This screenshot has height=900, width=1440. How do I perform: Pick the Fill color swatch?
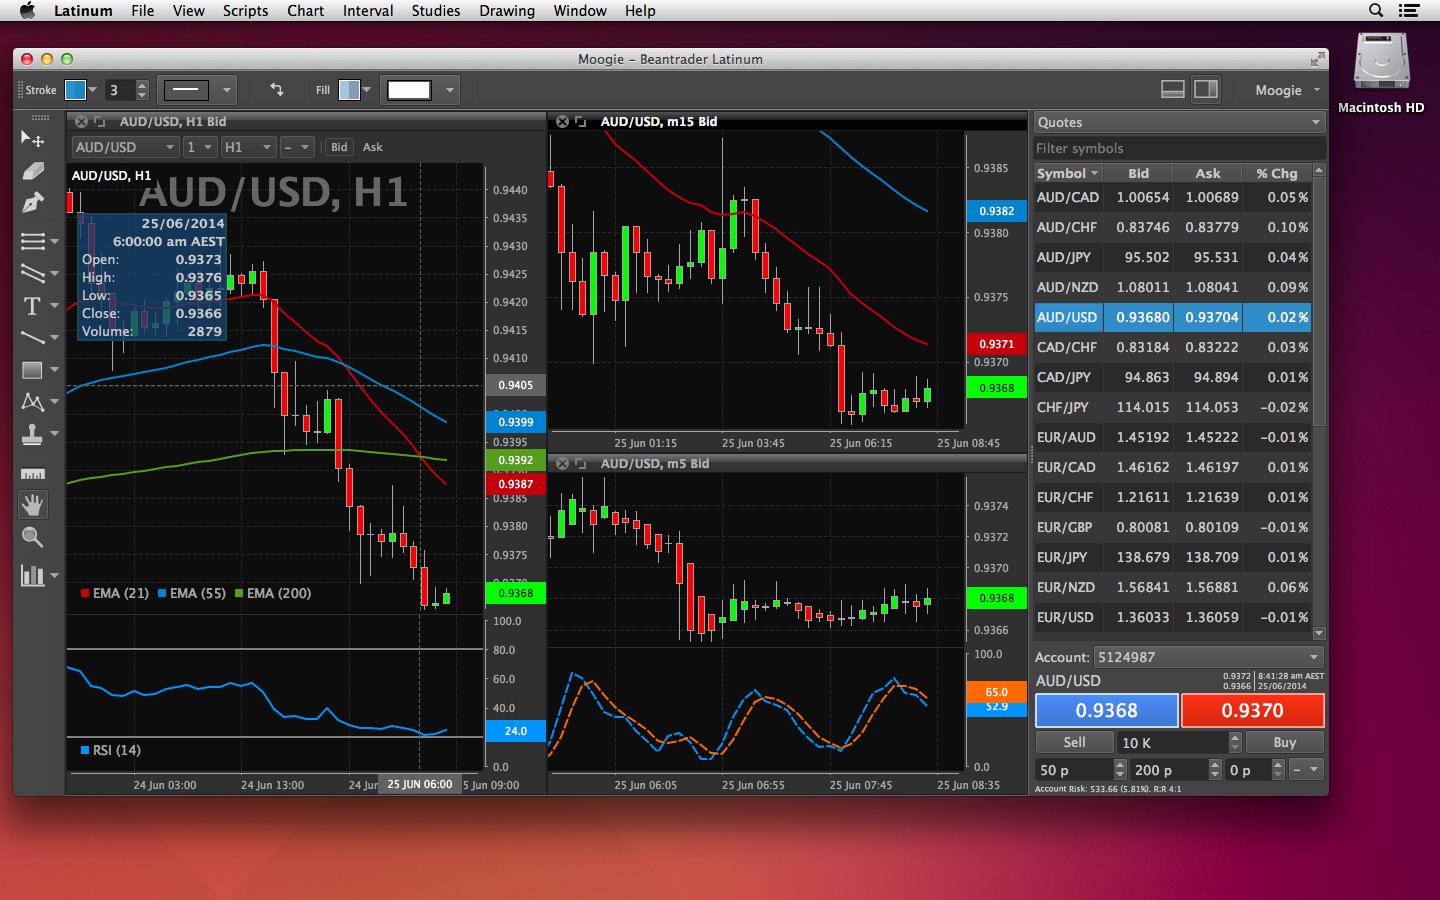[349, 90]
